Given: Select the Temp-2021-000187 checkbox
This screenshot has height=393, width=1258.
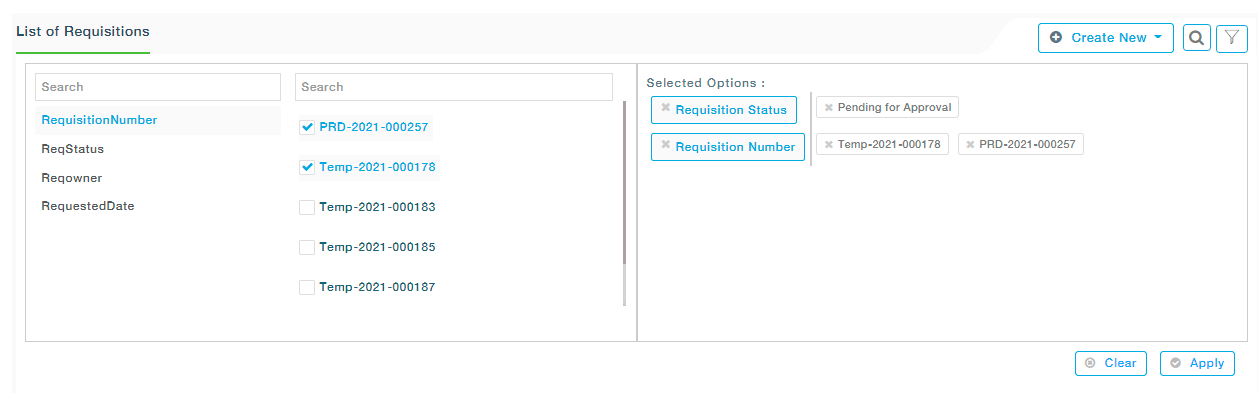Looking at the screenshot, I should click(x=308, y=288).
